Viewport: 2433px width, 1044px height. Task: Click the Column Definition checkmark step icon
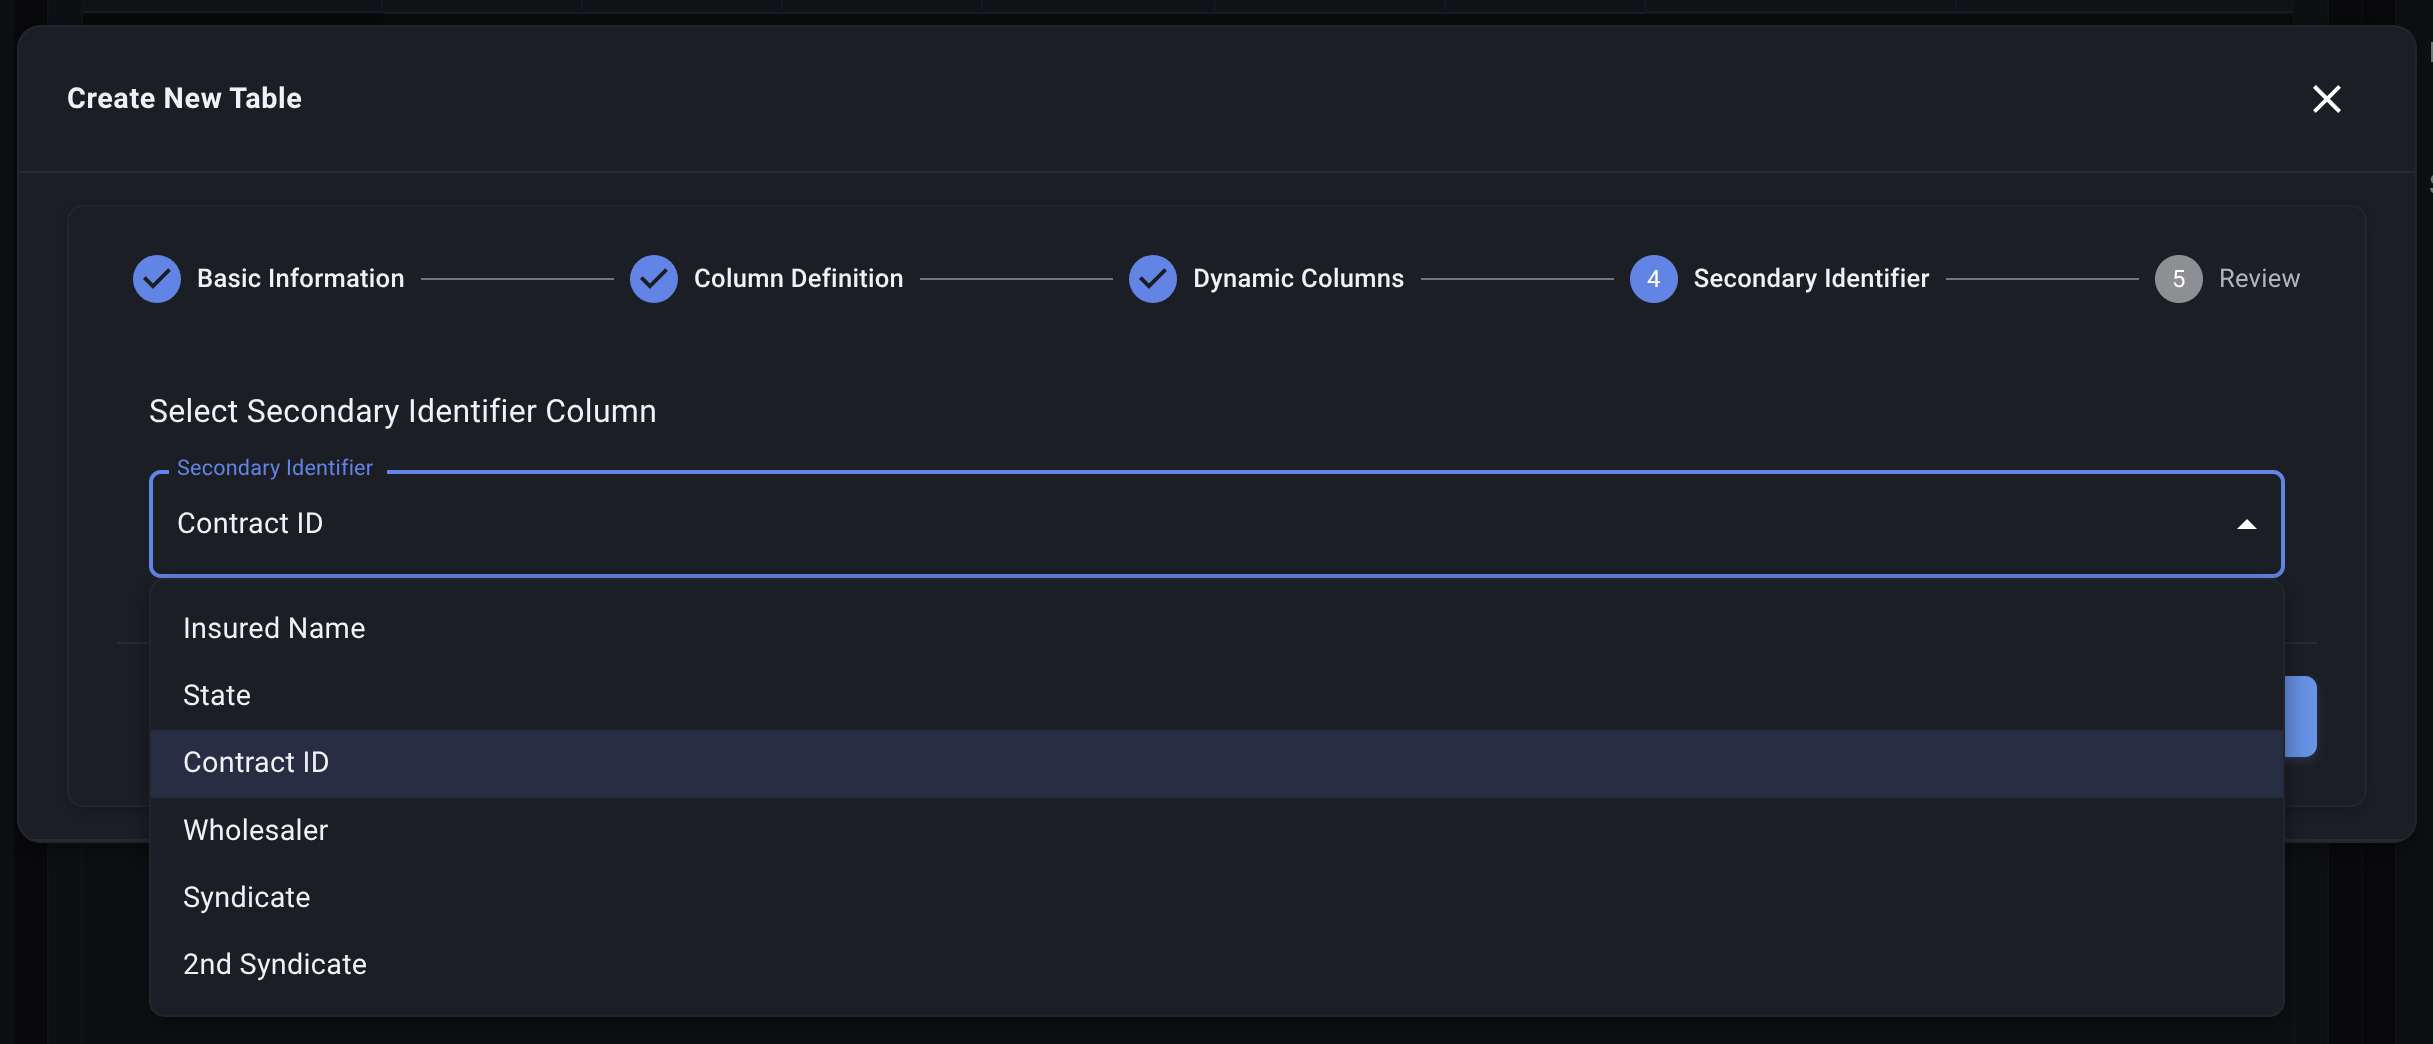click(654, 279)
